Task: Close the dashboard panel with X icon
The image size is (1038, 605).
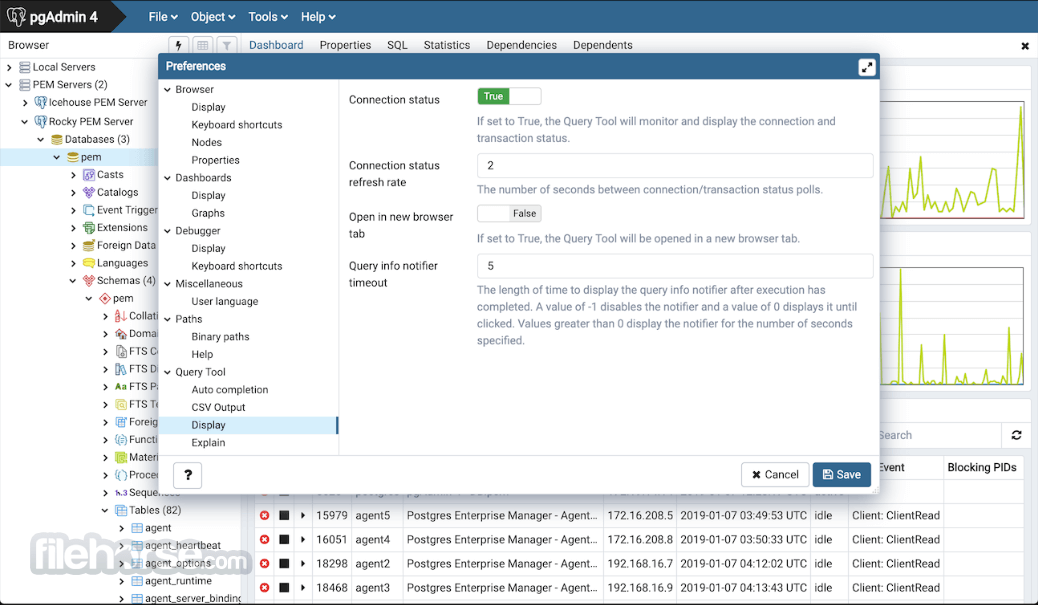Action: tap(1025, 46)
